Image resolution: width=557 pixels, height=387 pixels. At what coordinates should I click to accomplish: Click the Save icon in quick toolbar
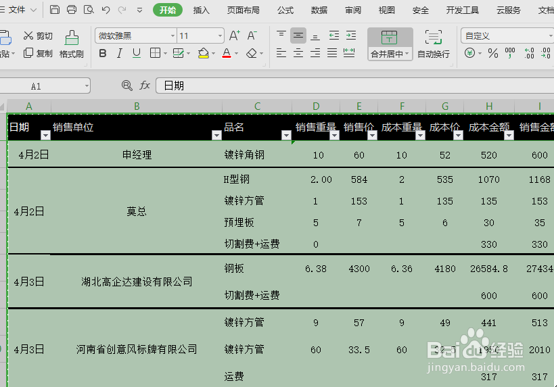(x=55, y=10)
